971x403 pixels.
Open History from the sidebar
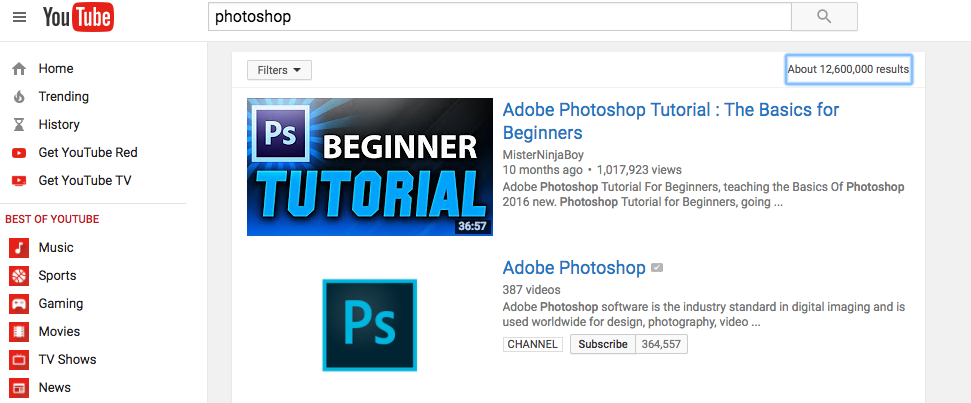pos(59,124)
